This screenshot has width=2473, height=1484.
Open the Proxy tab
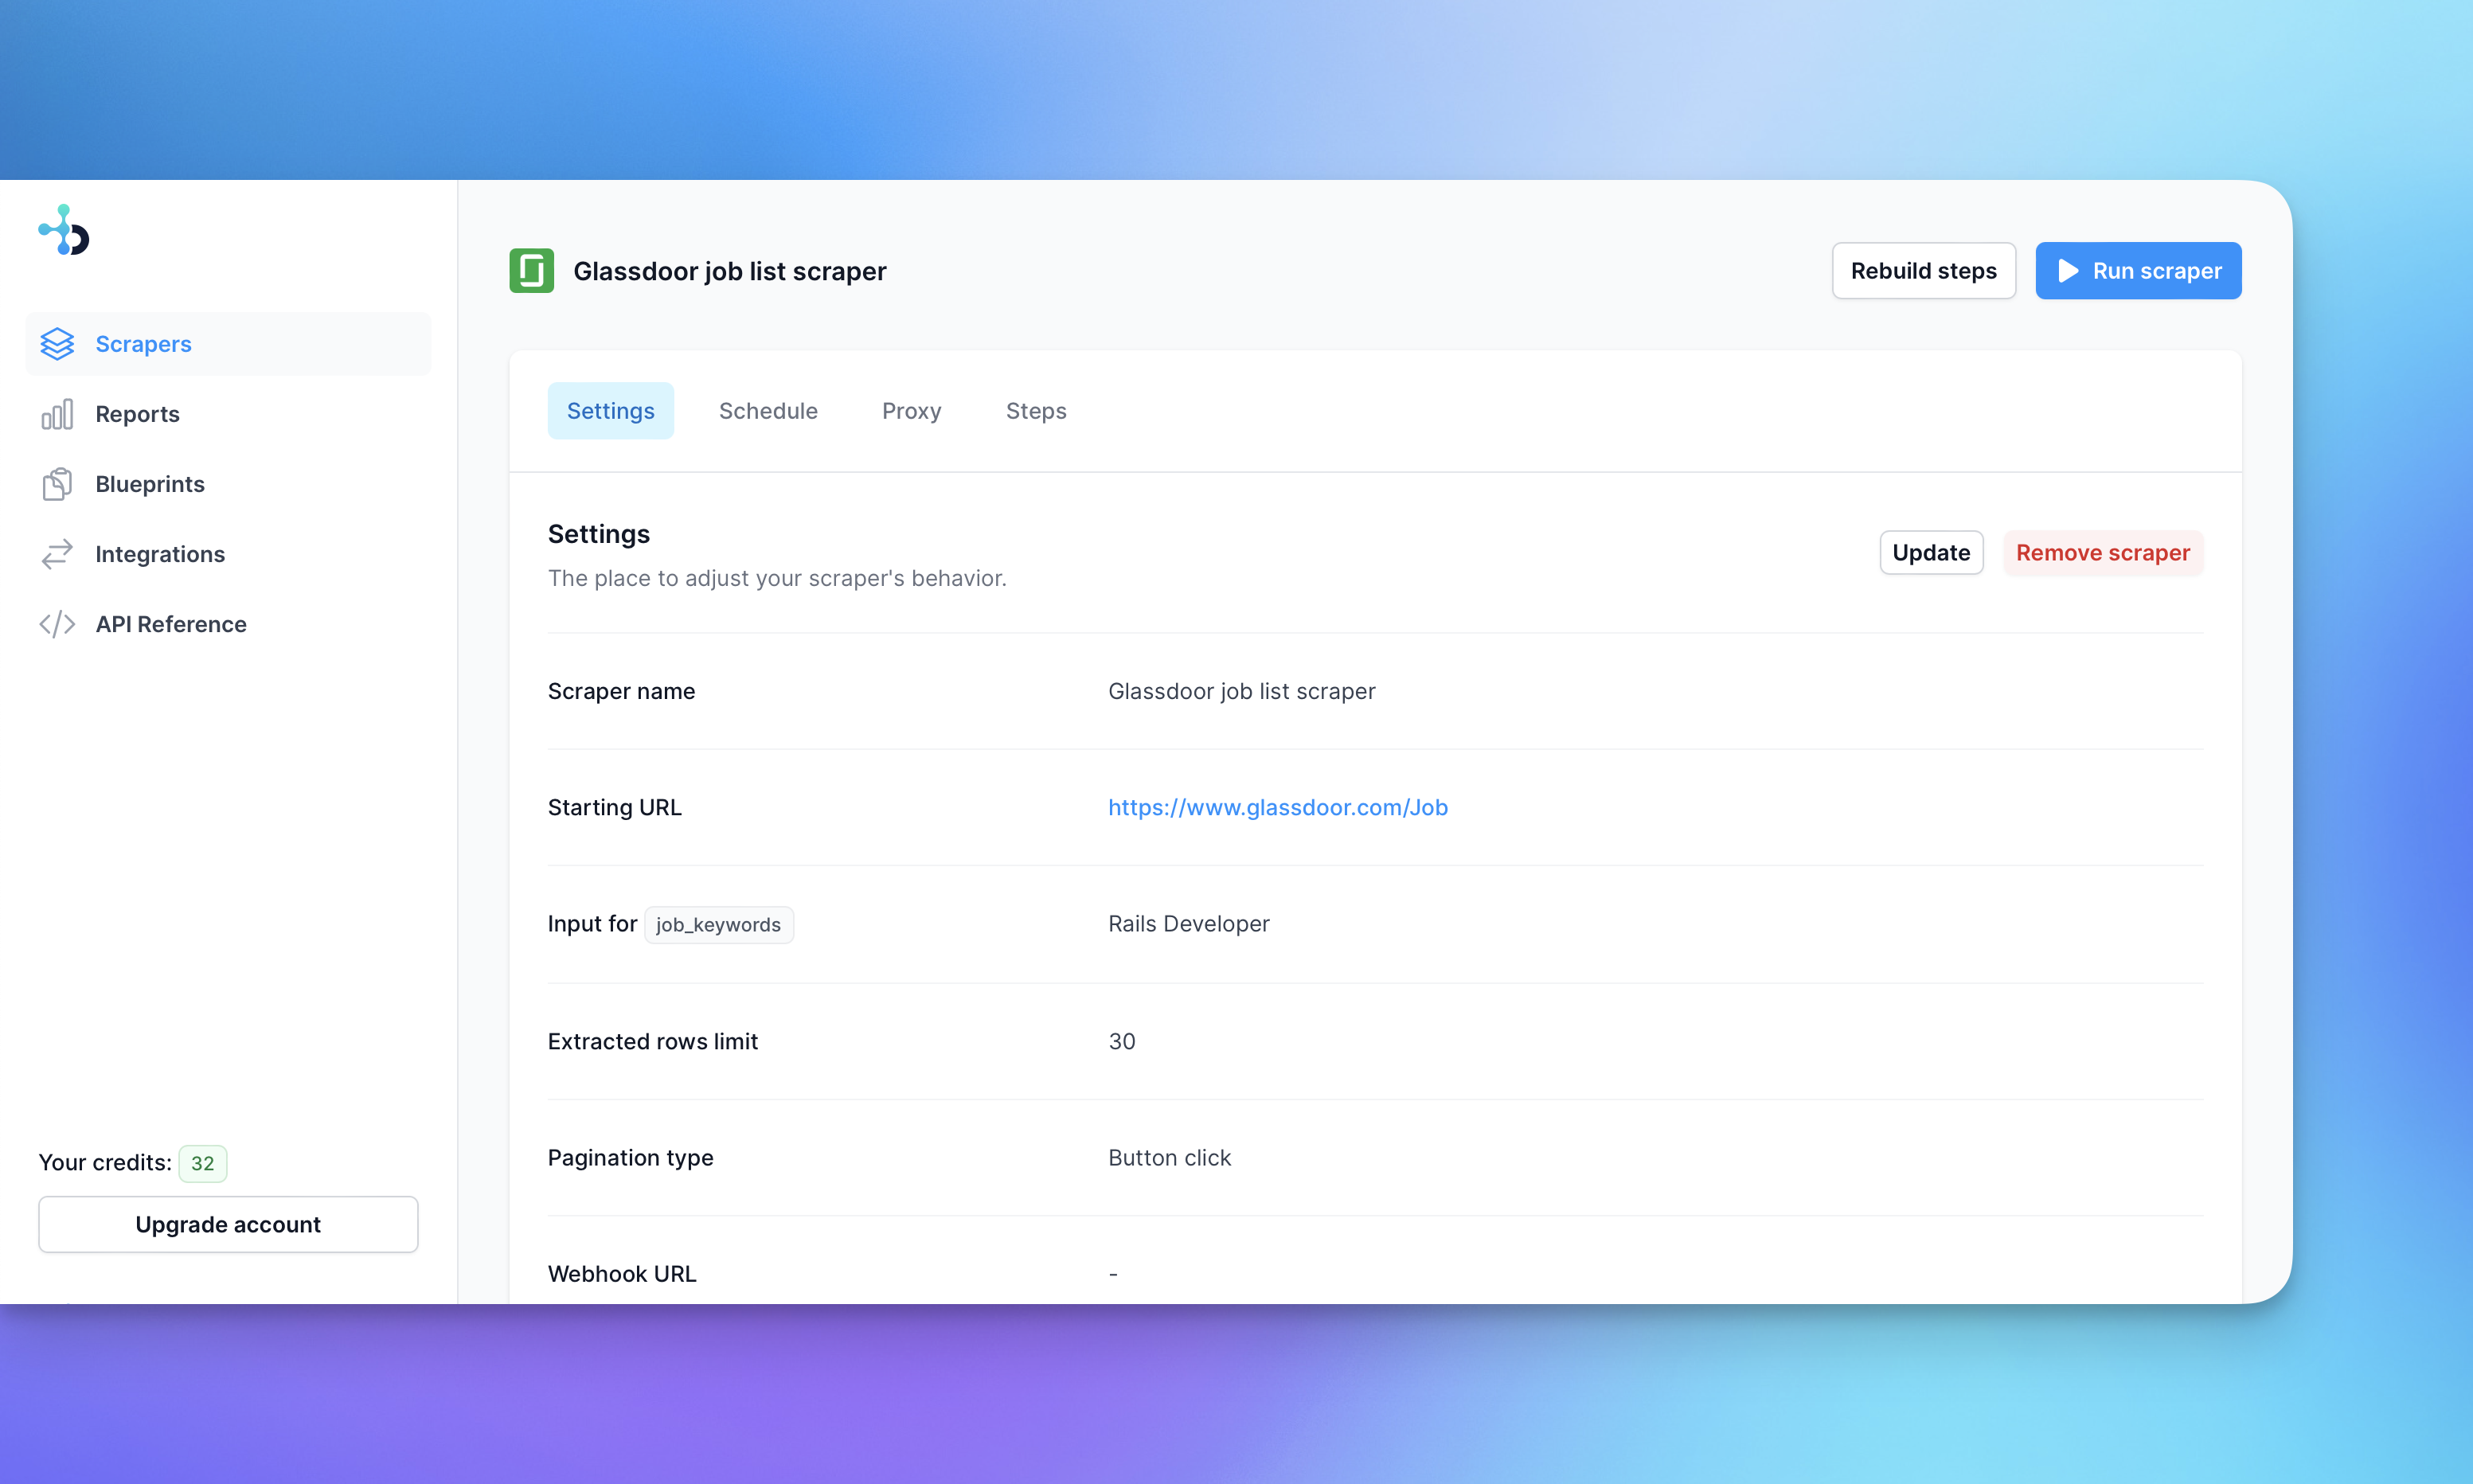click(x=911, y=411)
